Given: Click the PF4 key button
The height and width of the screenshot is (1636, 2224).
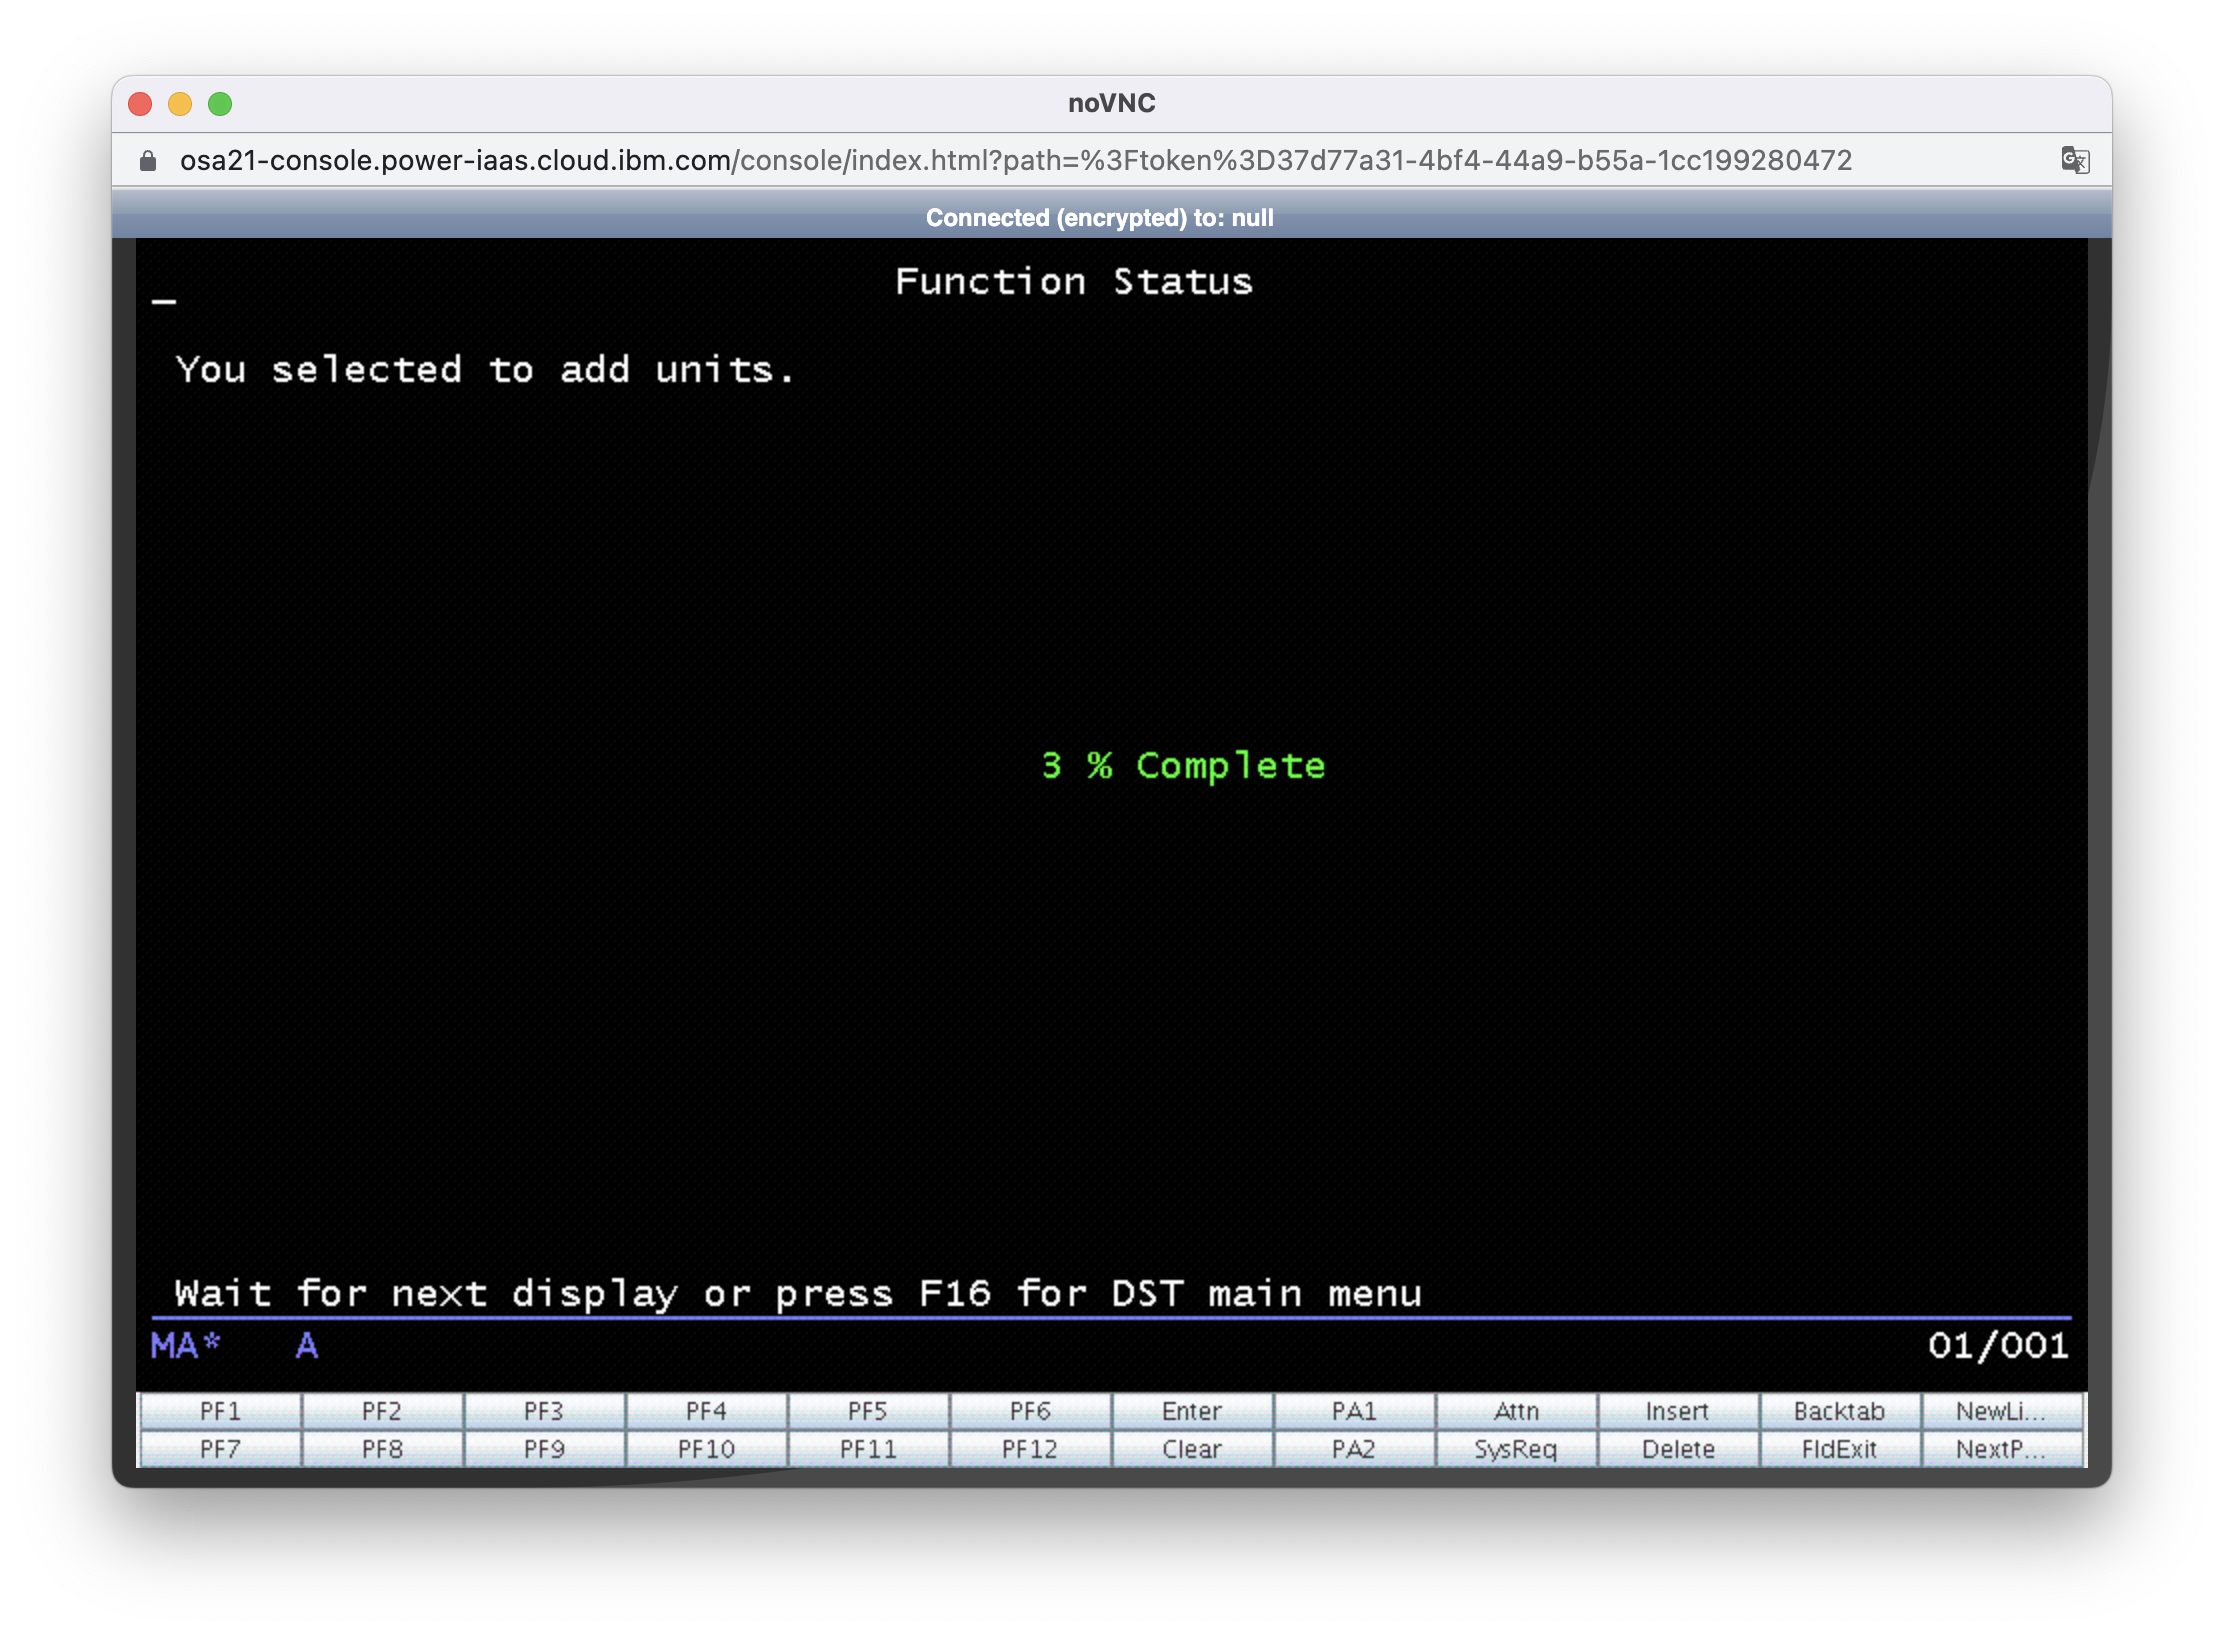Looking at the screenshot, I should tap(706, 1411).
